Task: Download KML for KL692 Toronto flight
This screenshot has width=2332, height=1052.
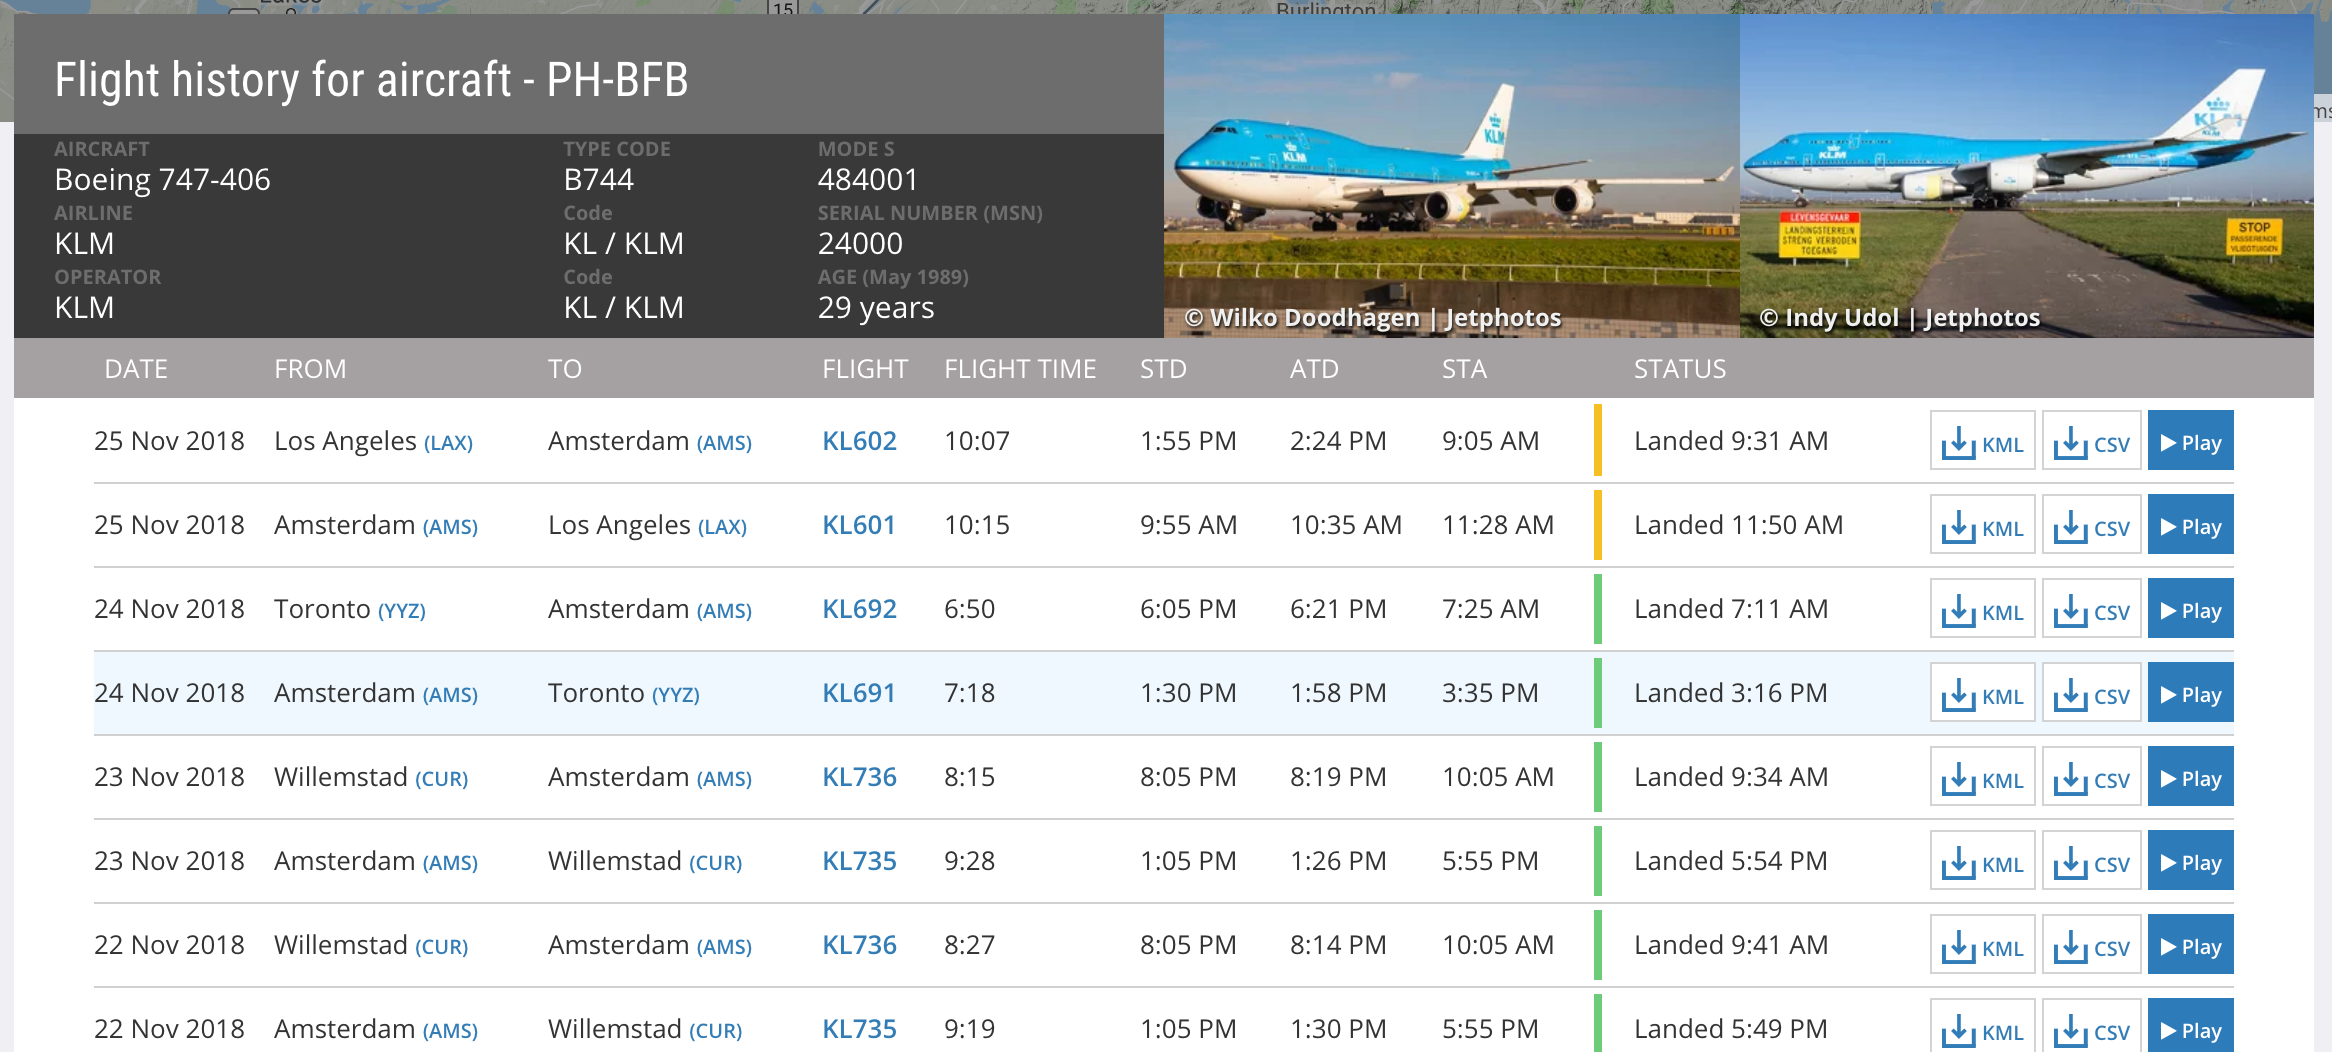Action: (1982, 609)
